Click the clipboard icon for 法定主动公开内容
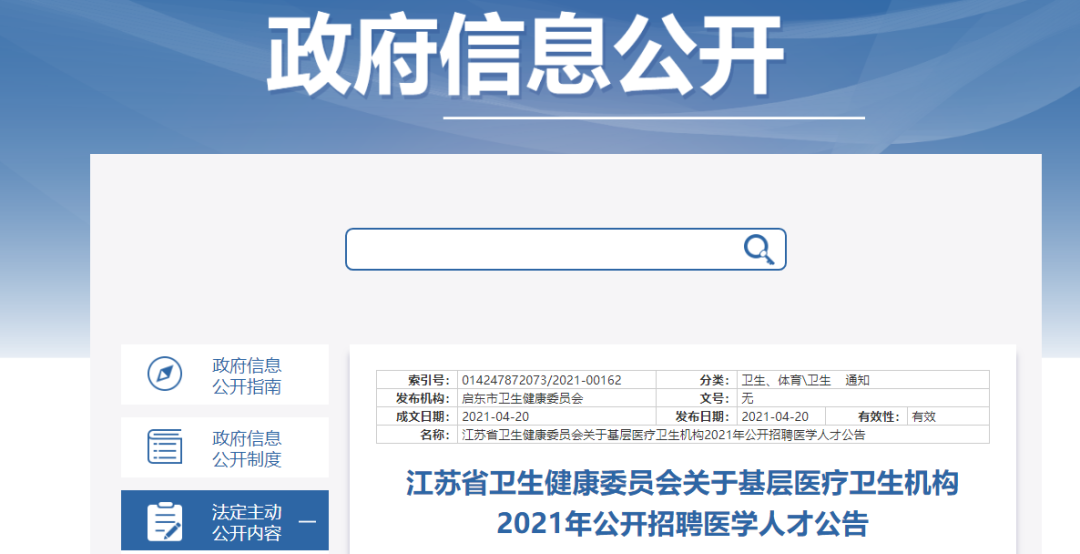Screen dimensions: 1080x554 [165, 521]
